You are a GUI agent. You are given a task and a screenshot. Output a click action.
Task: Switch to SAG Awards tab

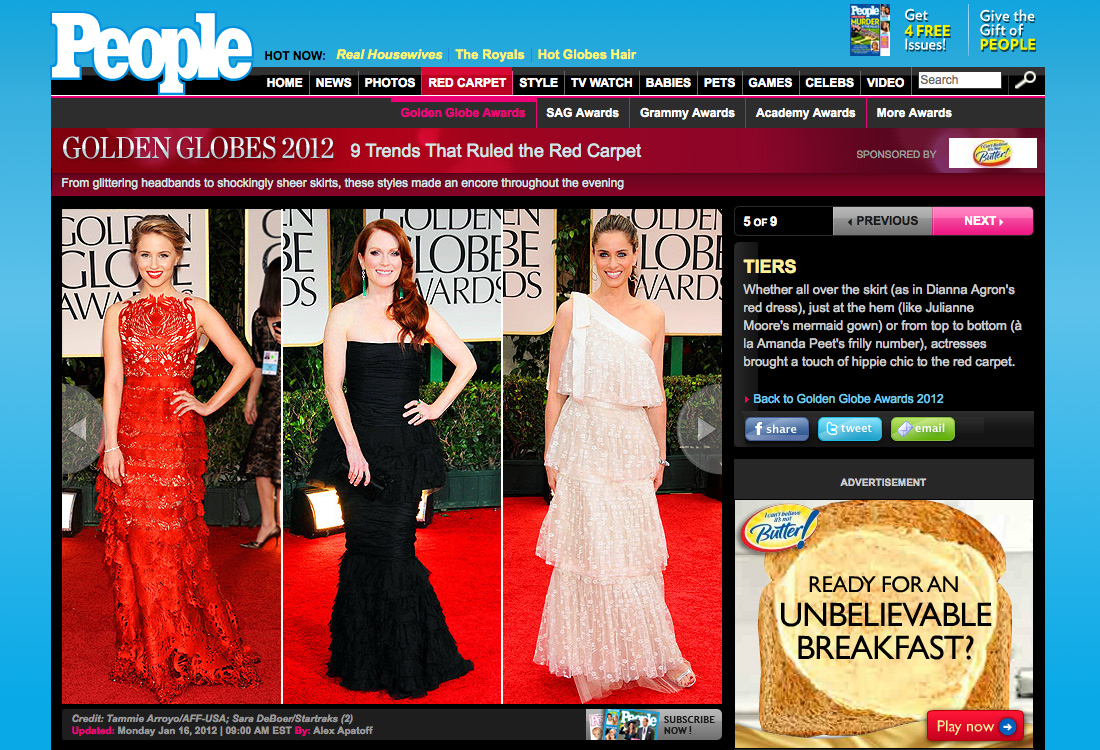coord(582,113)
